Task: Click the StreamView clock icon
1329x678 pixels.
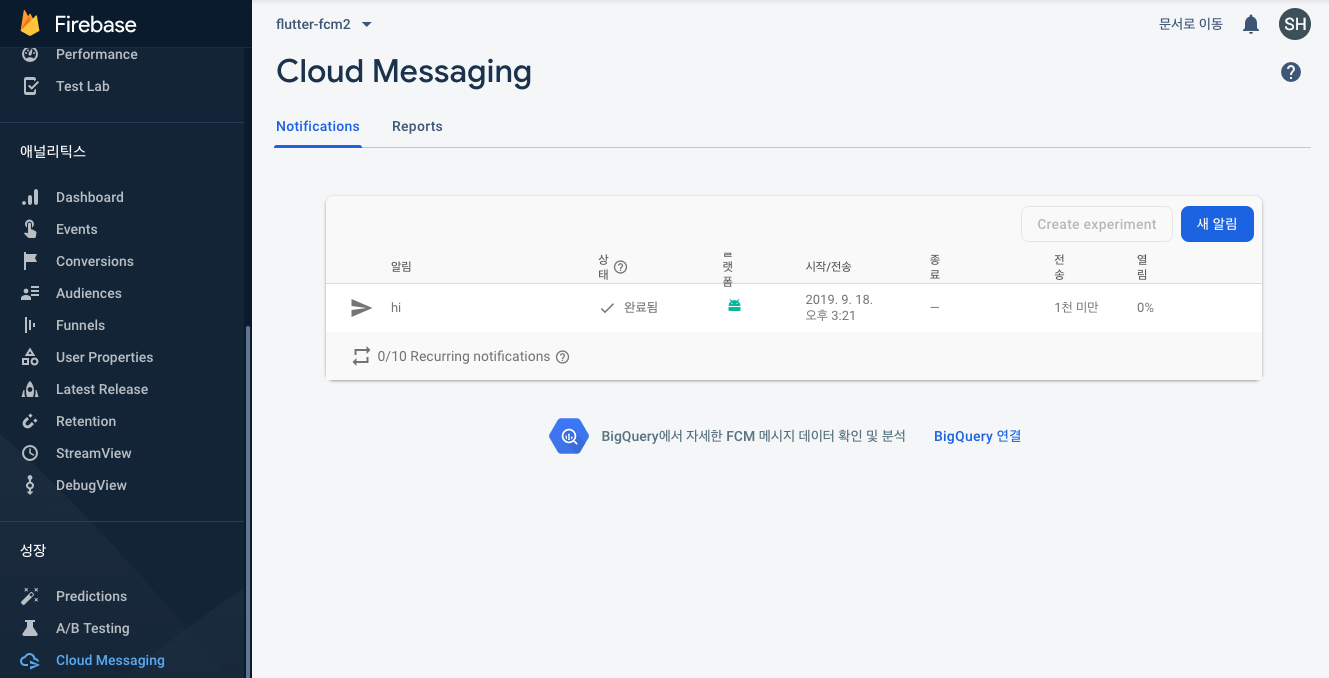Action: [30, 453]
